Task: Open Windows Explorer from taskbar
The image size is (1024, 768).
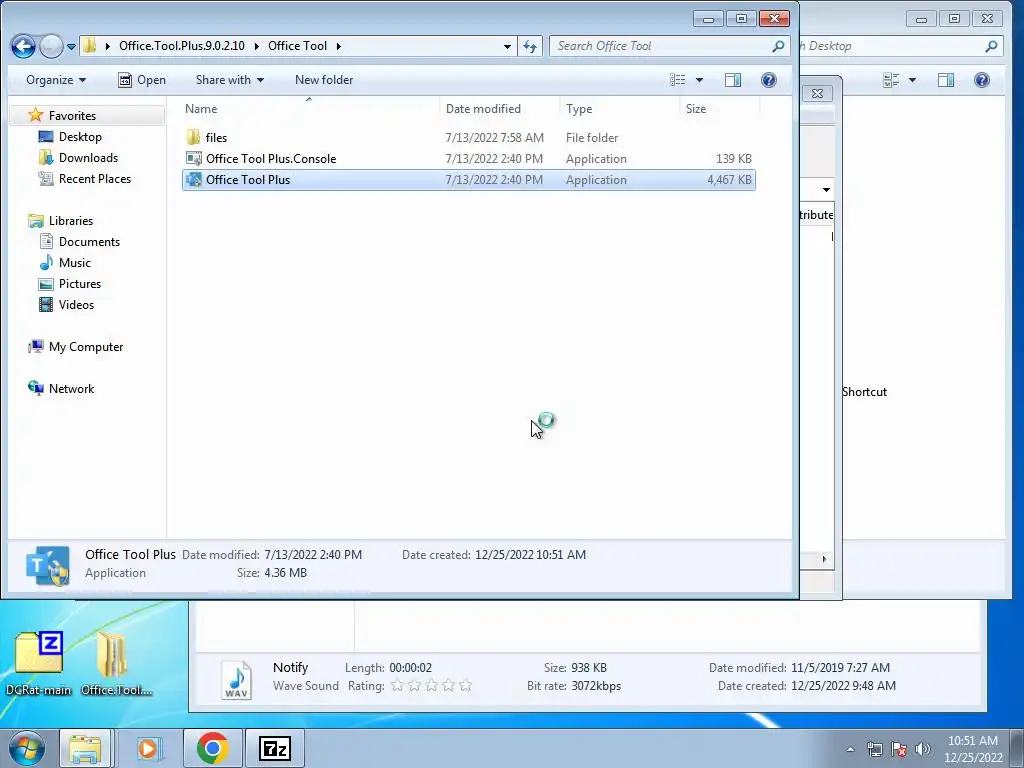Action: pos(85,748)
